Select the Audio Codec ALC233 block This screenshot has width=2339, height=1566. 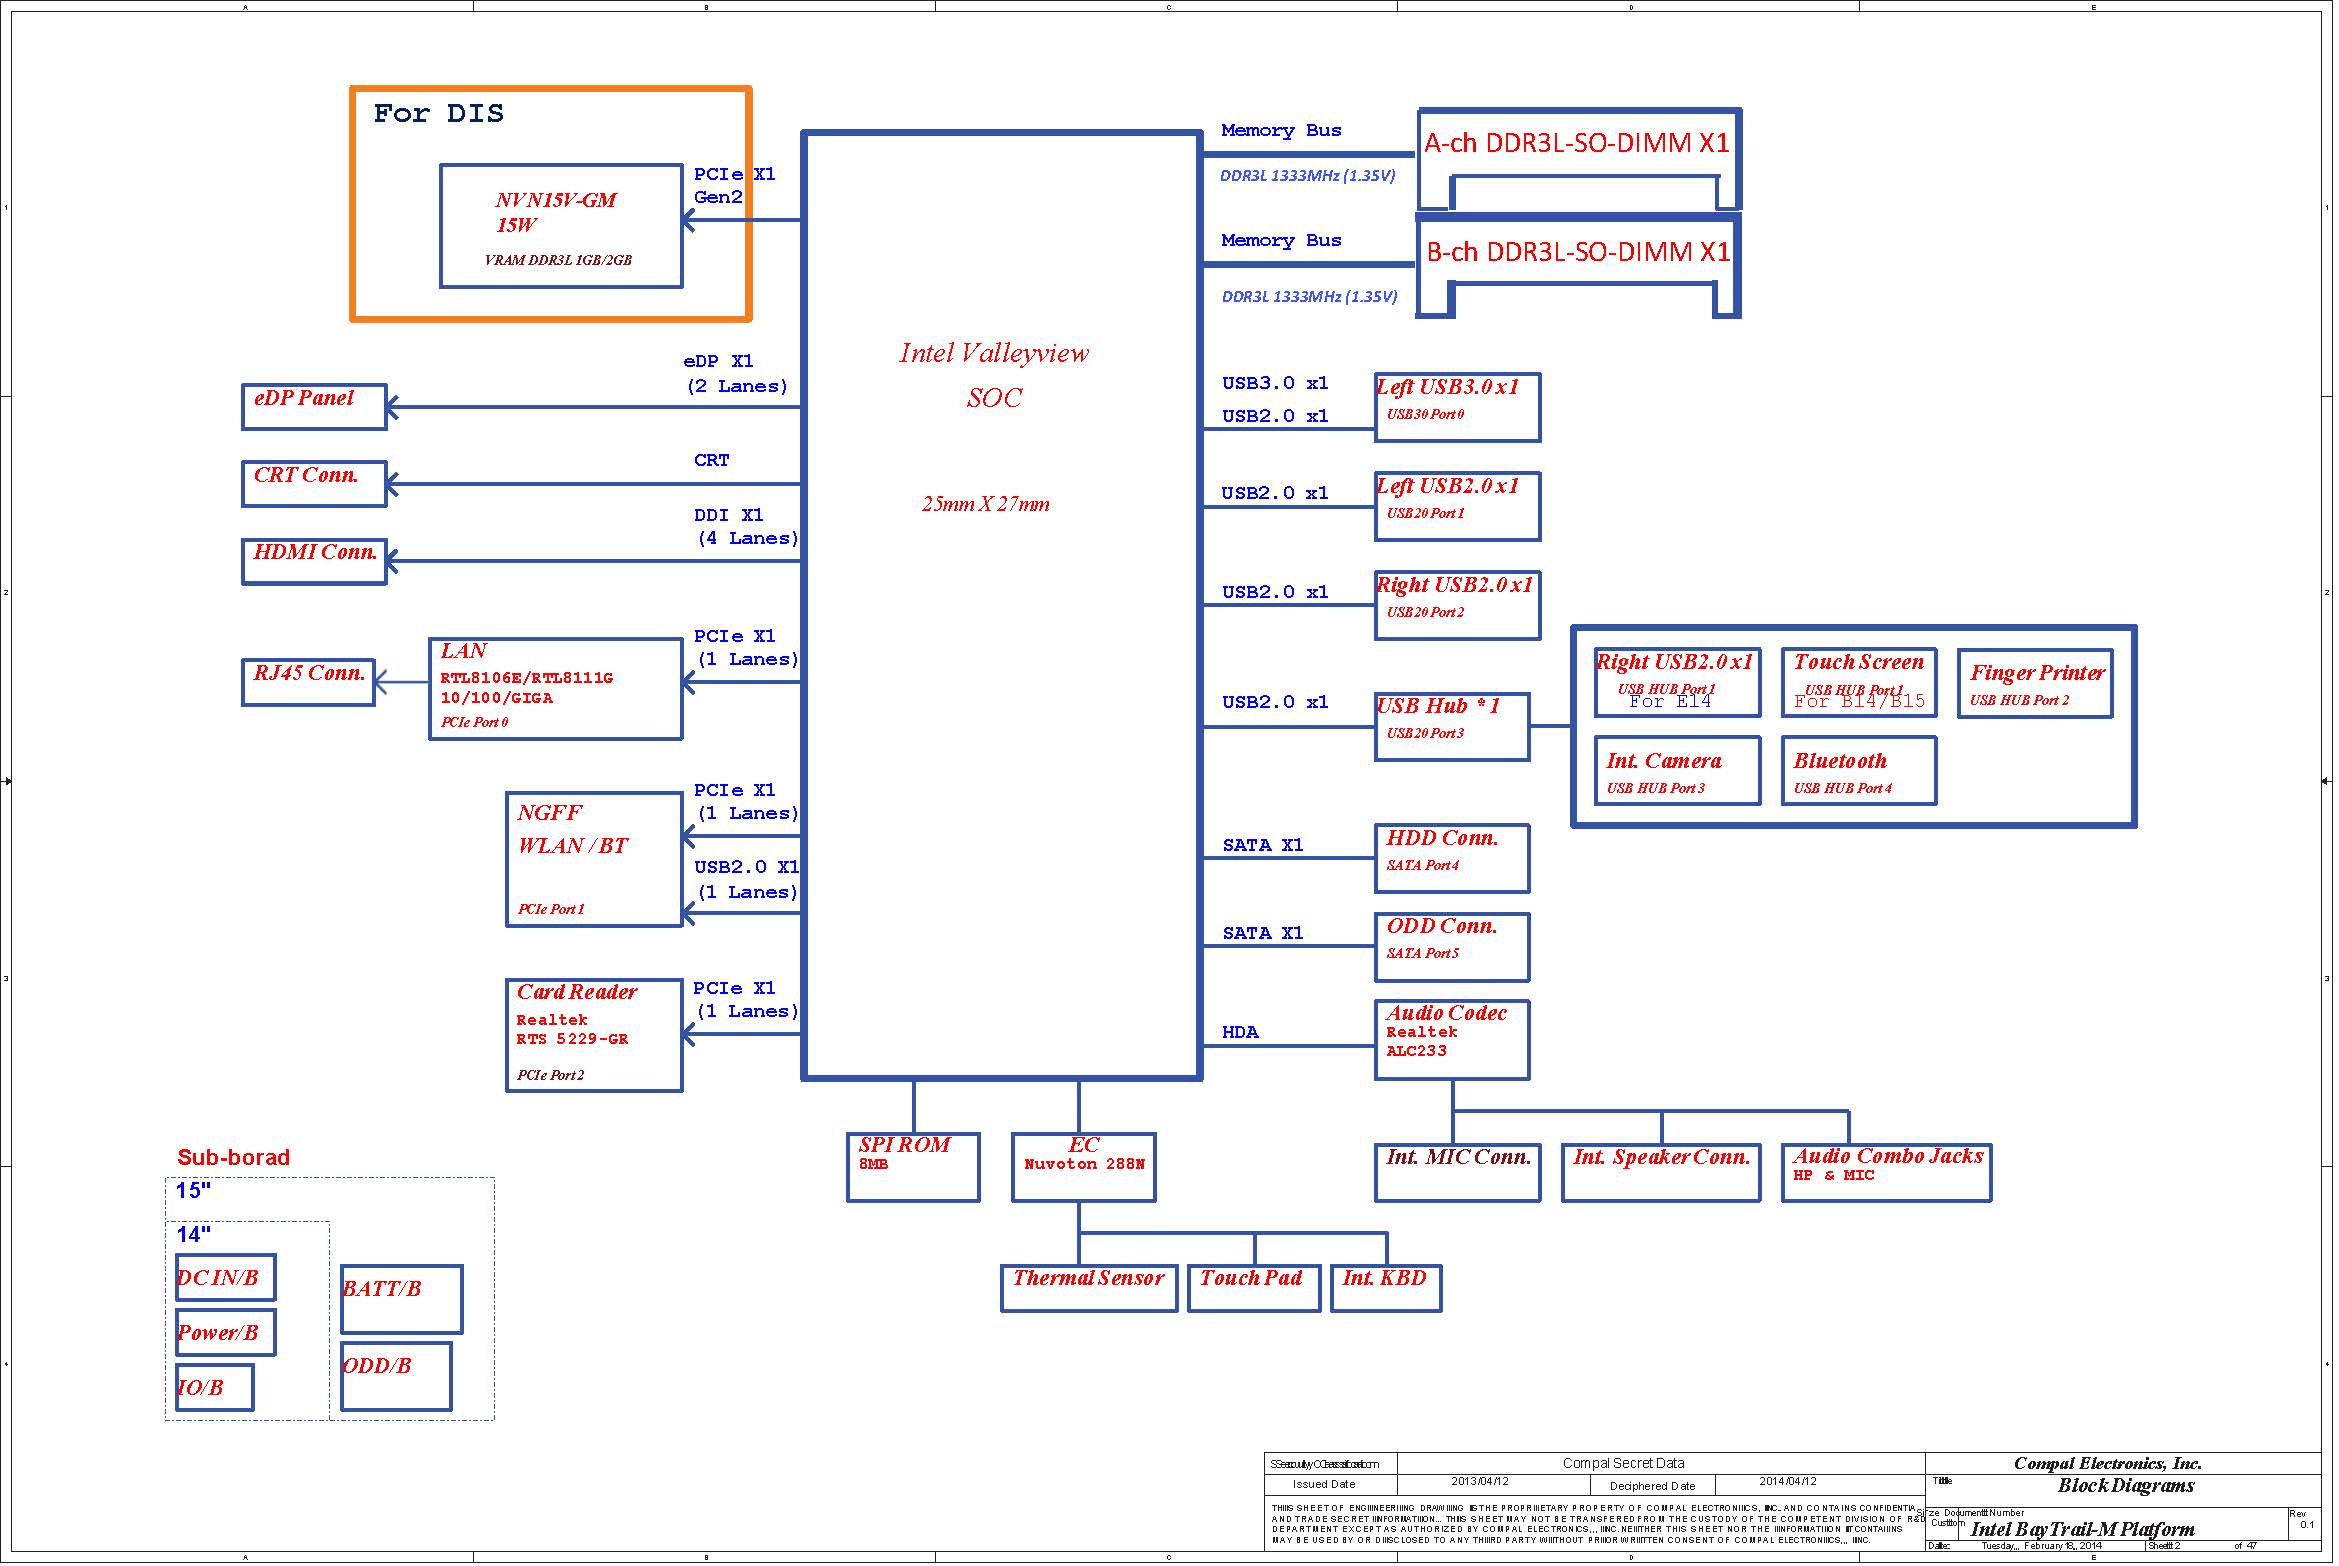pos(1453,1042)
